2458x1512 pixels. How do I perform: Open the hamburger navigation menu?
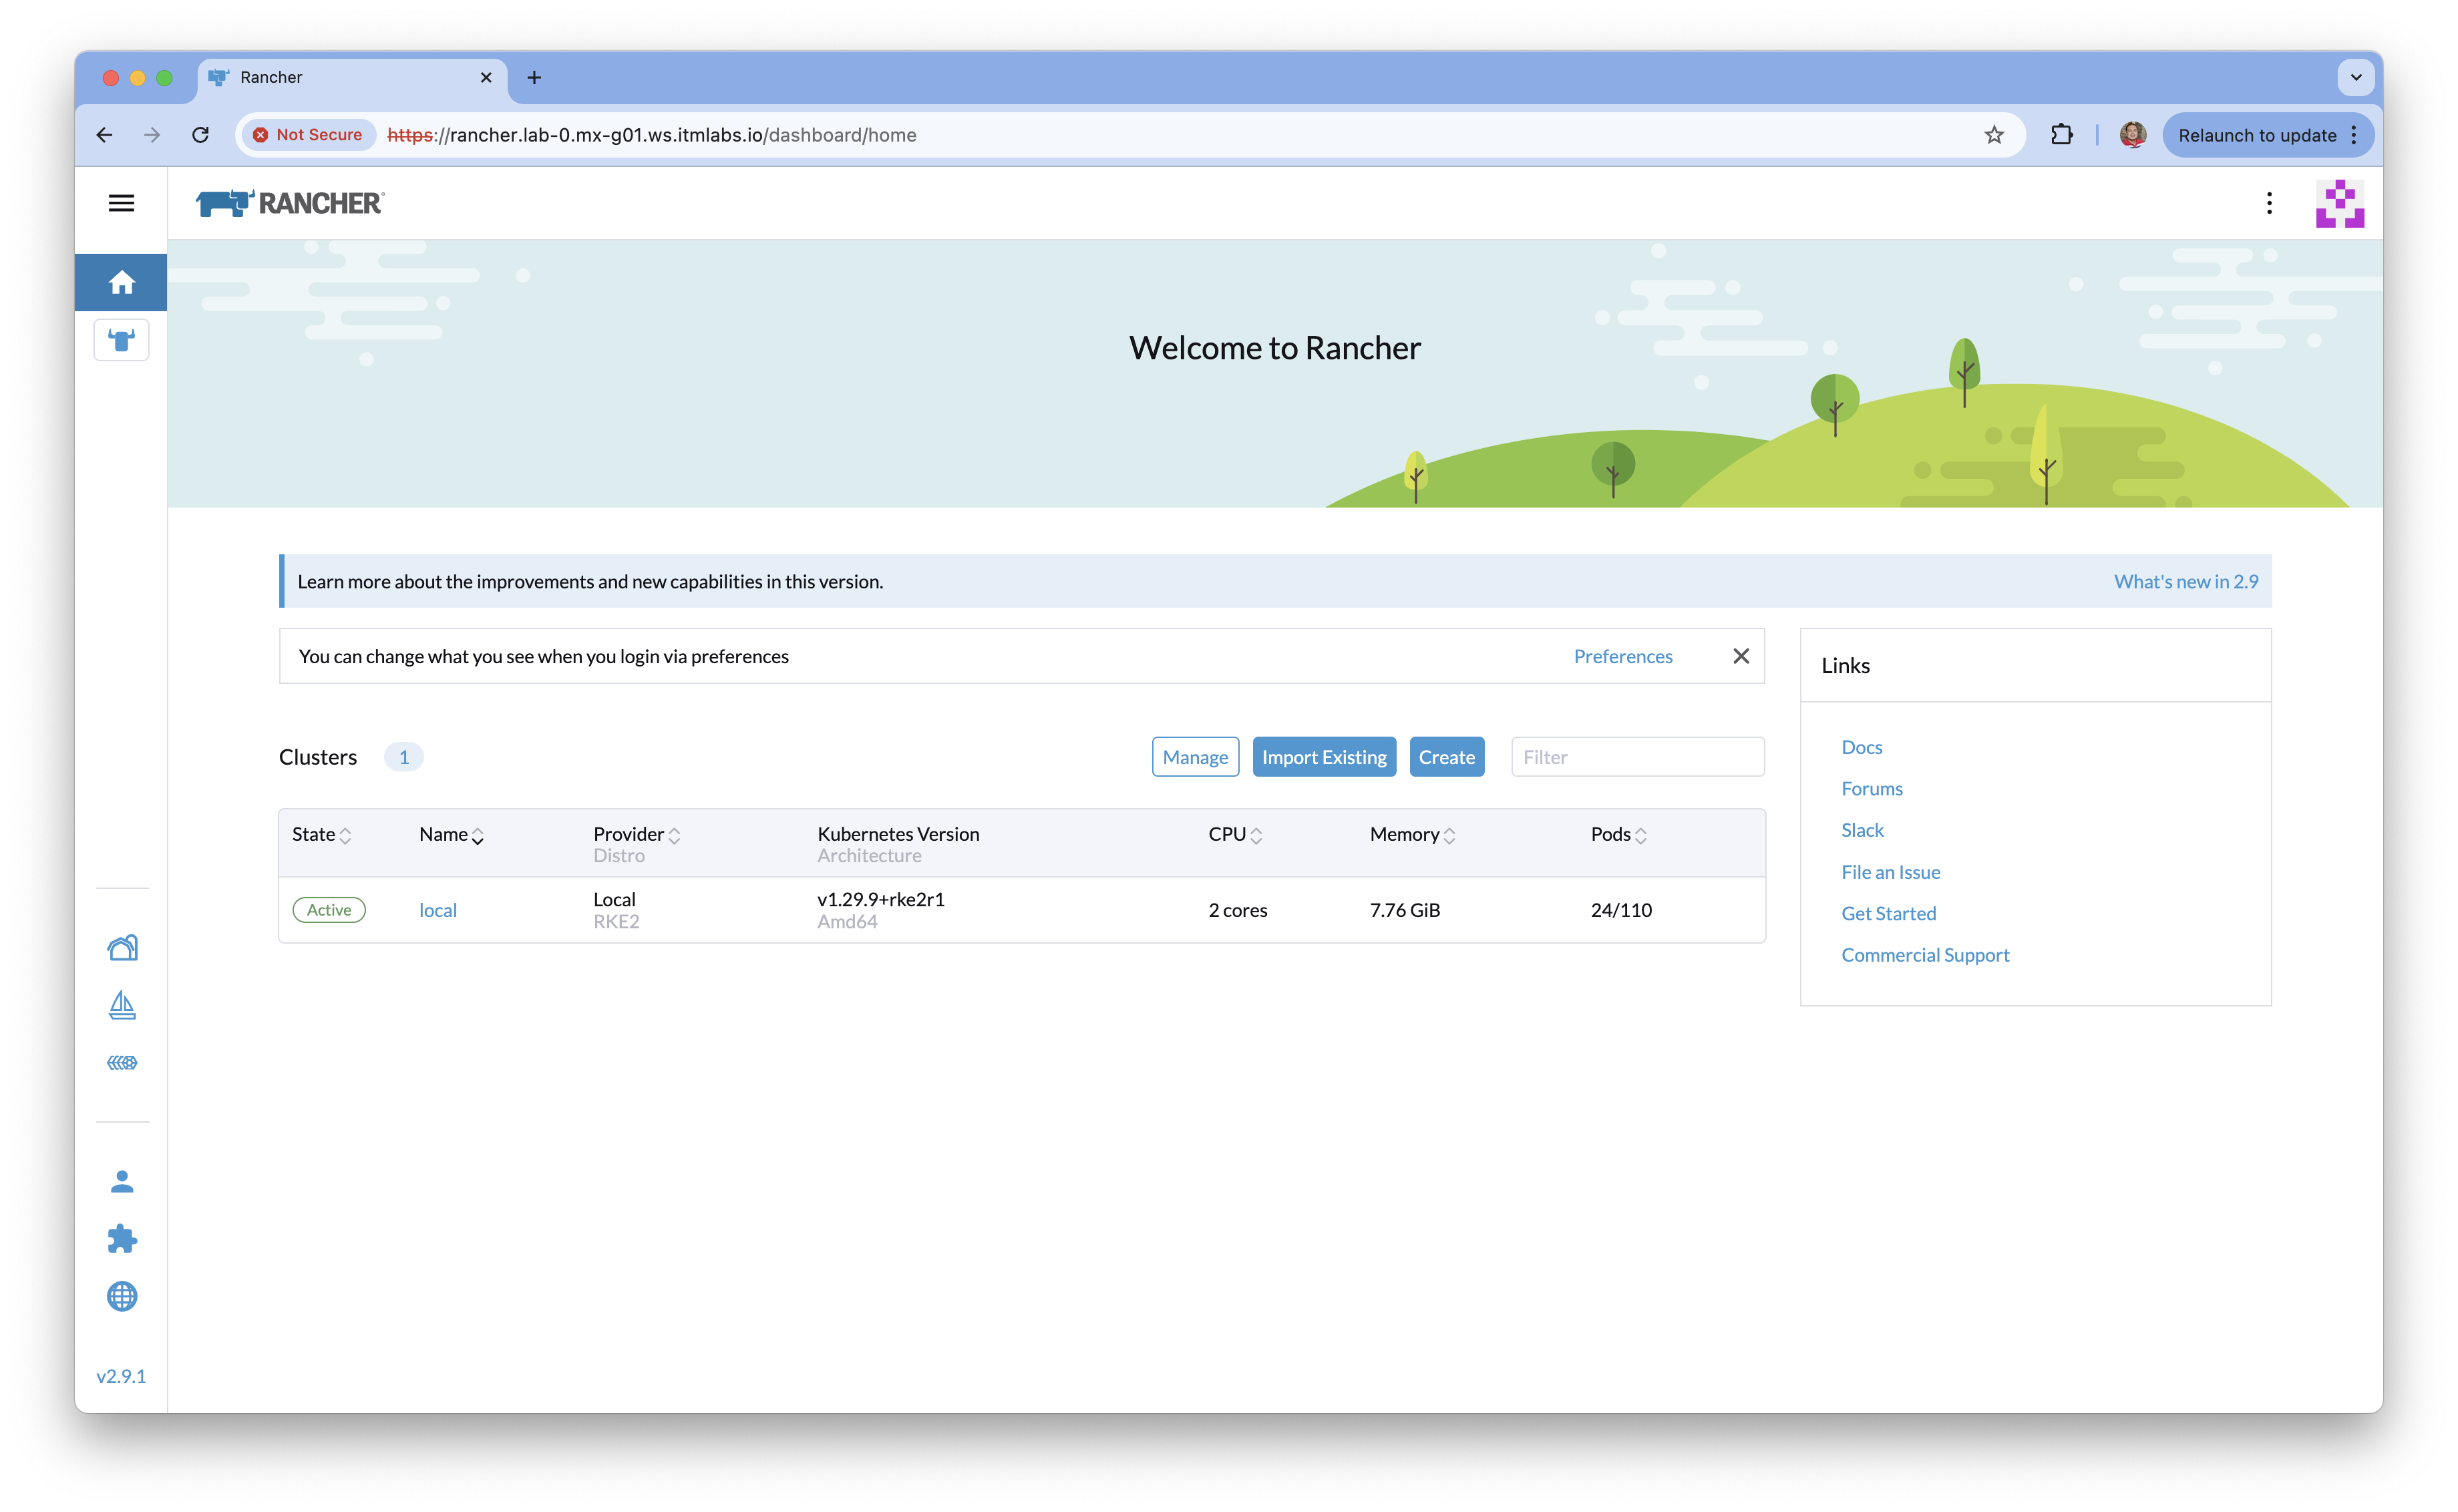tap(121, 203)
